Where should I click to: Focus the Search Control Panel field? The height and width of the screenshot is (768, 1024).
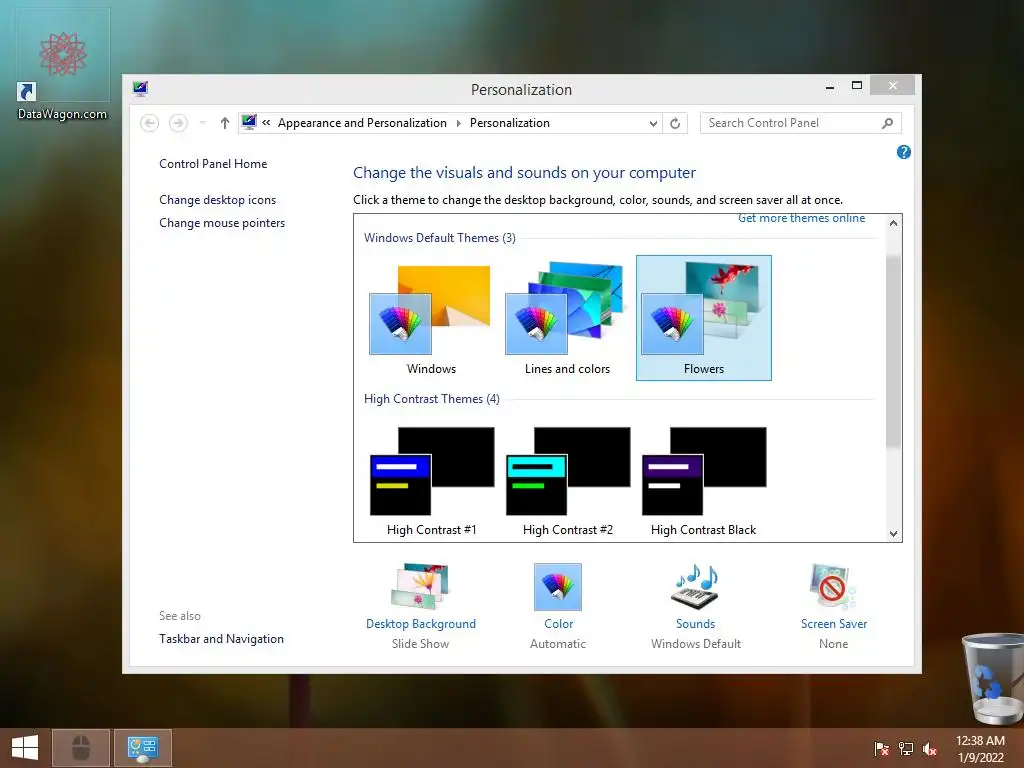801,123
